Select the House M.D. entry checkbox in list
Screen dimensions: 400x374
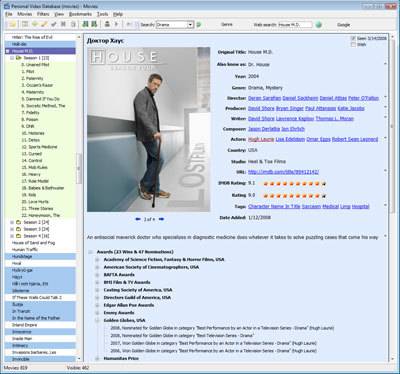coord(8,51)
